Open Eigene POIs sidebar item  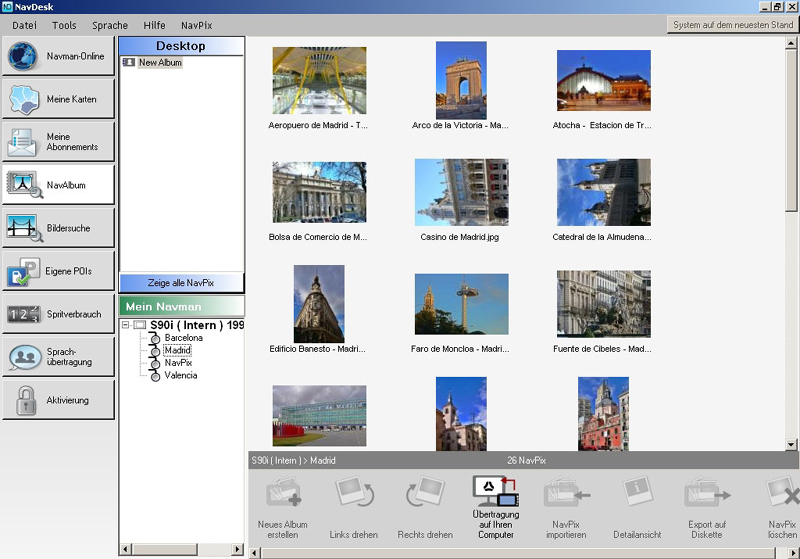tap(23, 271)
